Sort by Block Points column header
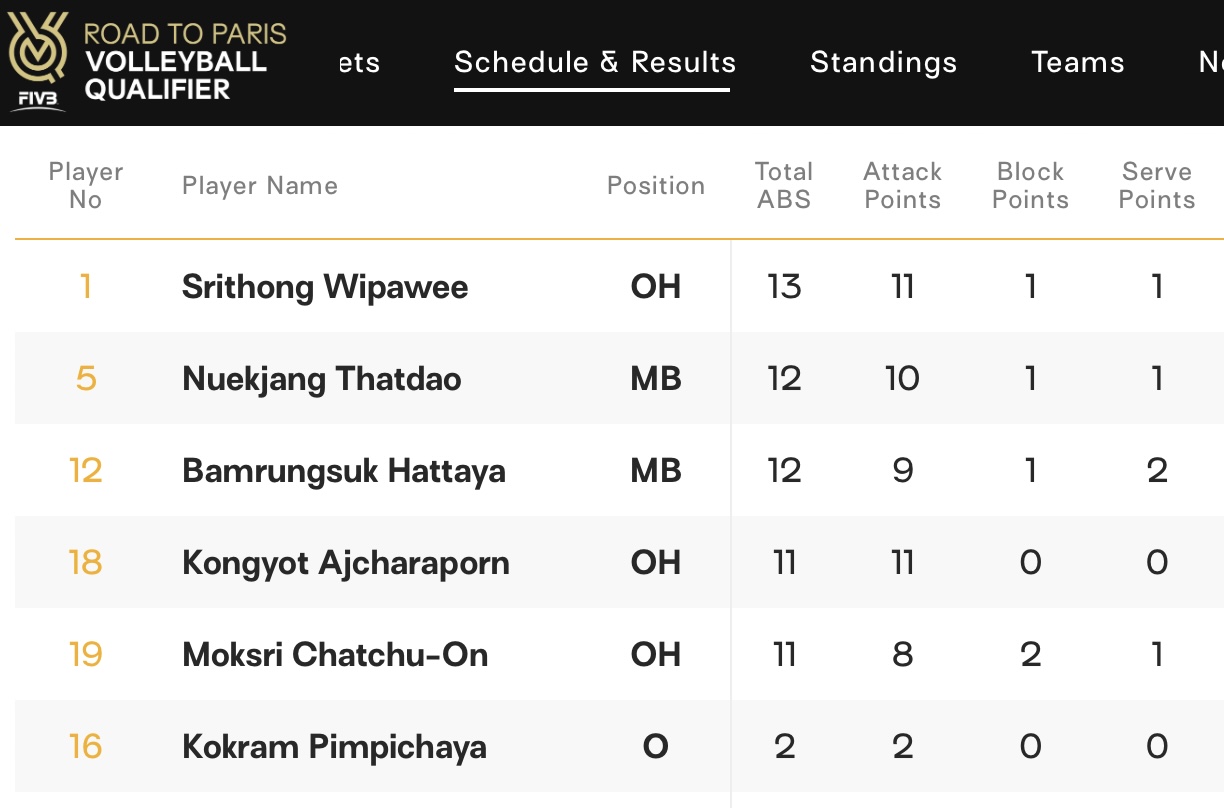The height and width of the screenshot is (808, 1224). click(1030, 185)
